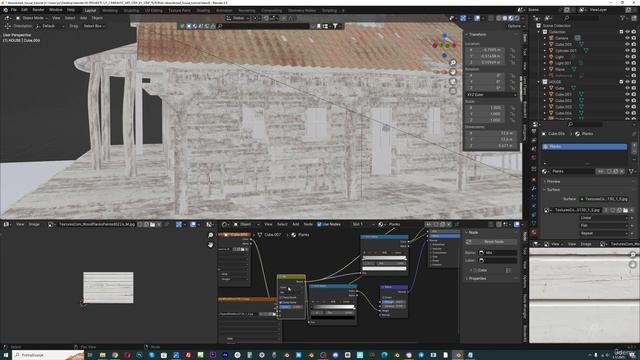Open XYZ Euler rotation mode dropdown
640x360 pixels.
pos(491,95)
